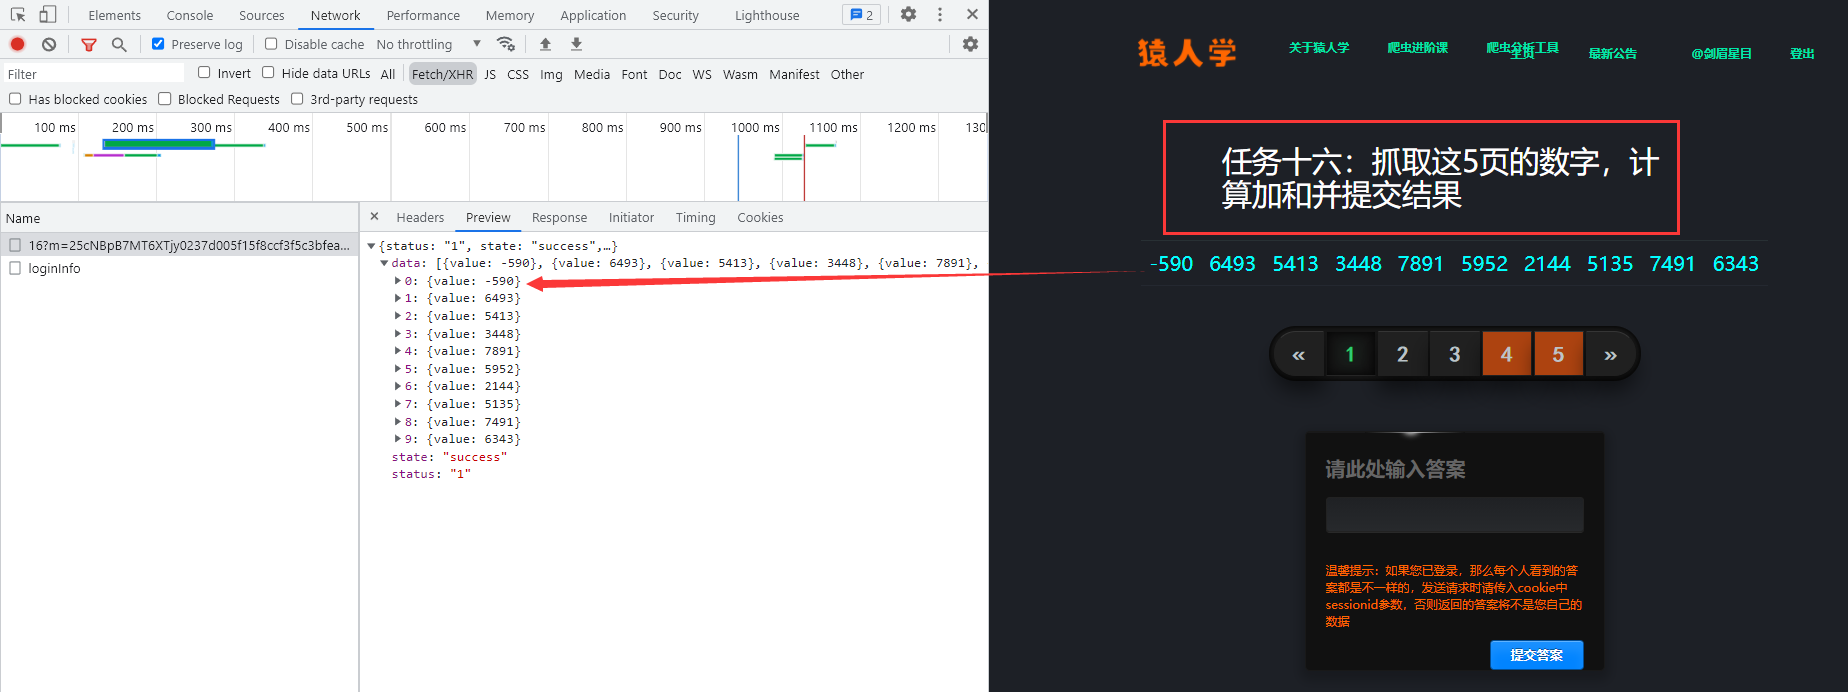
Task: Go to page 2 in pagination
Action: pyautogui.click(x=1402, y=354)
